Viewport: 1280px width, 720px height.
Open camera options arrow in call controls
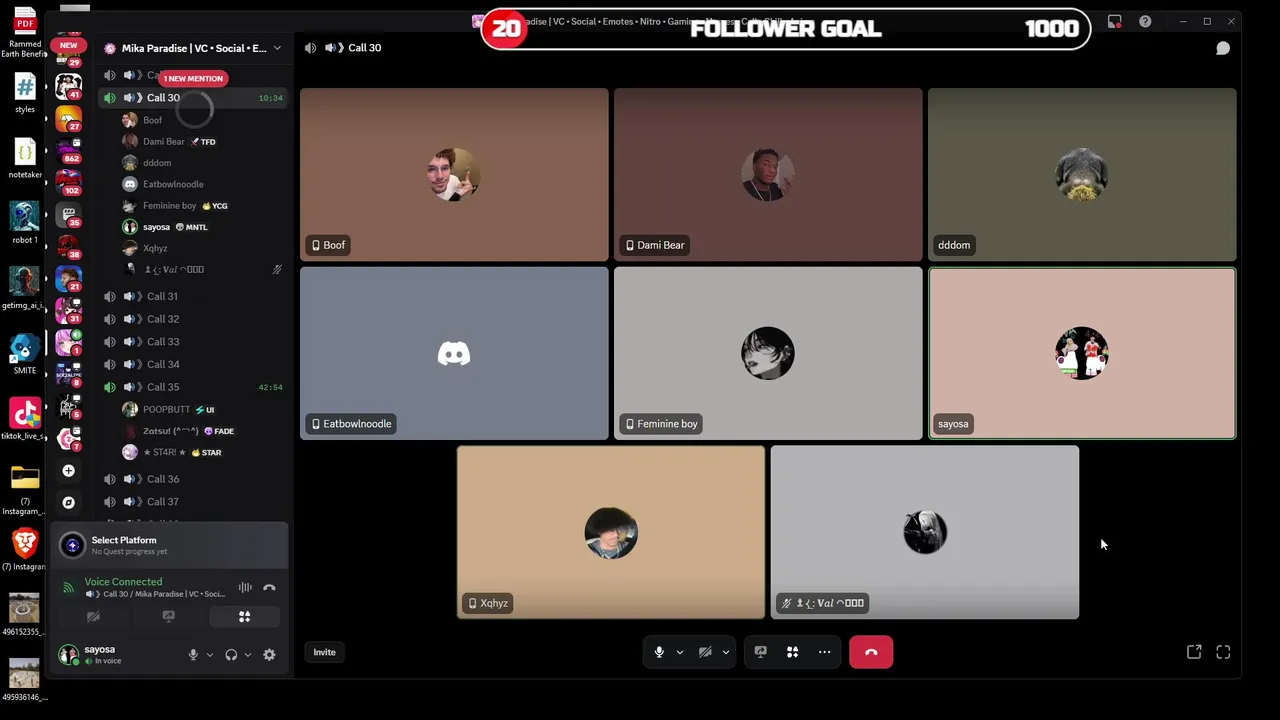[x=726, y=652]
